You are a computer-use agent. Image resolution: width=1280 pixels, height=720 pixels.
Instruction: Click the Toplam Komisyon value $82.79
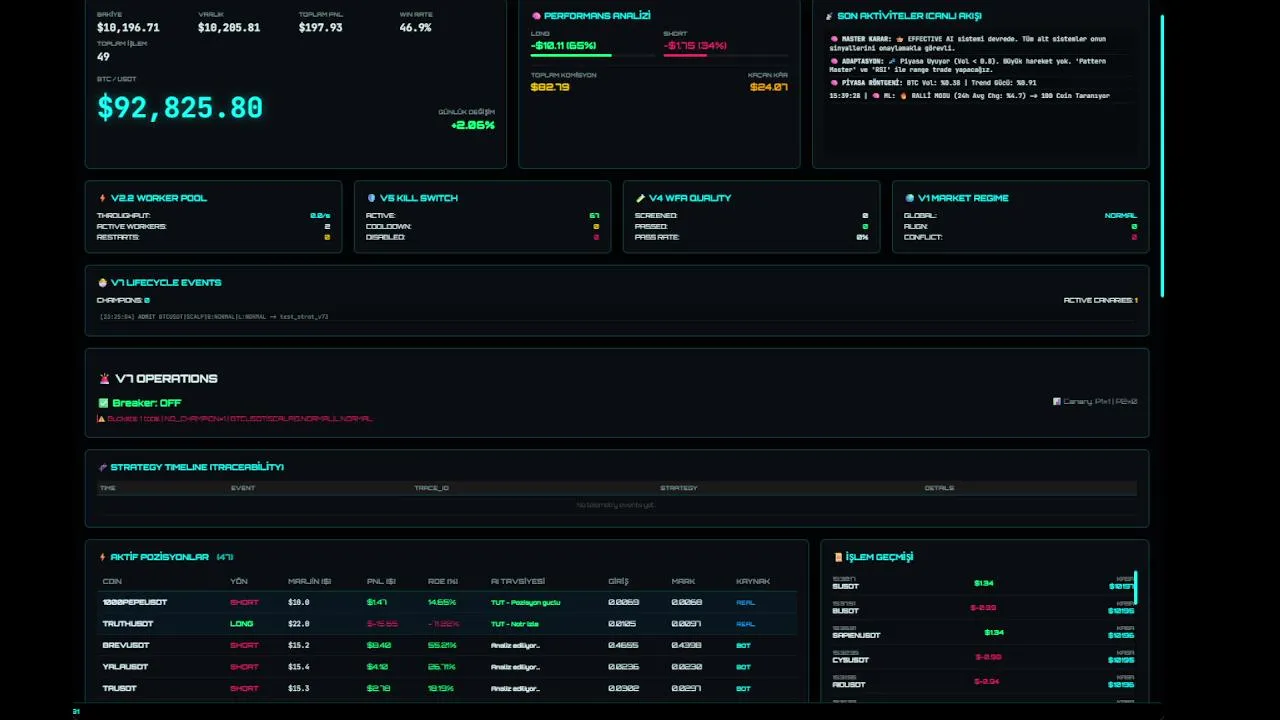(550, 87)
